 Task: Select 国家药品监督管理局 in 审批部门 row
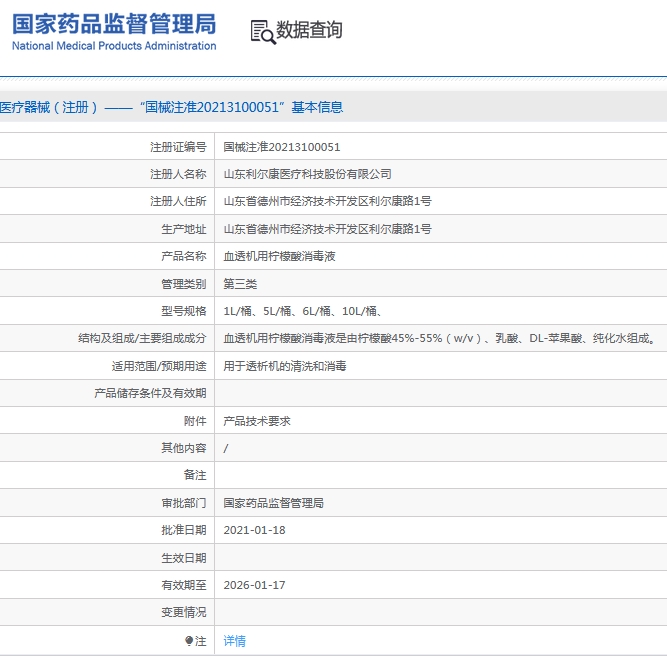pyautogui.click(x=274, y=503)
